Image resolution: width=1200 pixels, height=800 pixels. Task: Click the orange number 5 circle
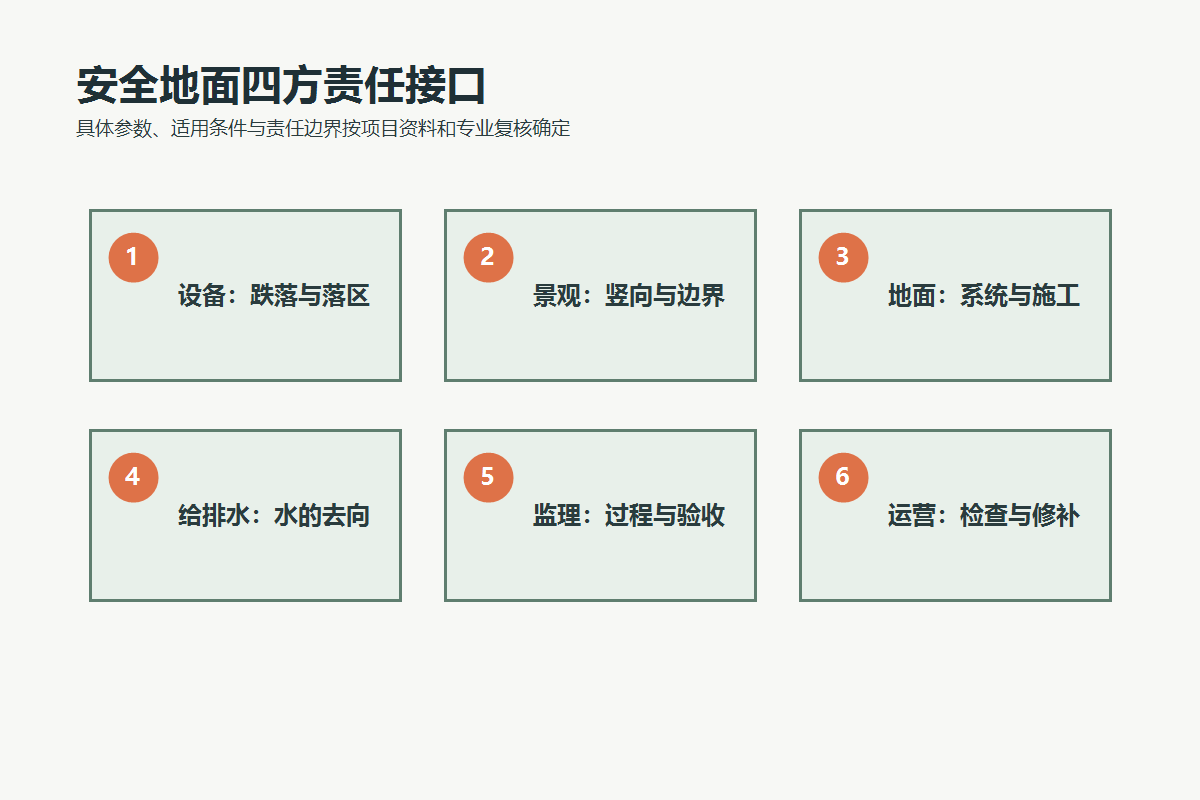click(x=488, y=477)
